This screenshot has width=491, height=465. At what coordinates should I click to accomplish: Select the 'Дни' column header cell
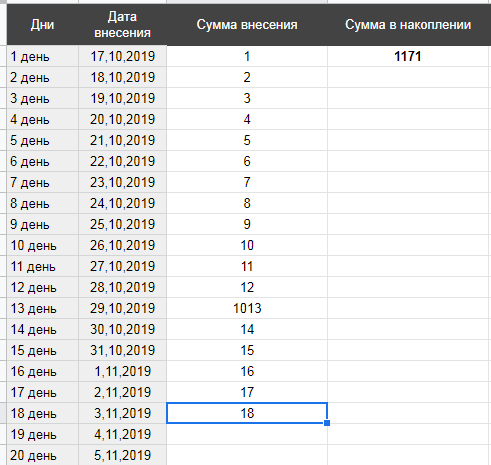pos(42,25)
